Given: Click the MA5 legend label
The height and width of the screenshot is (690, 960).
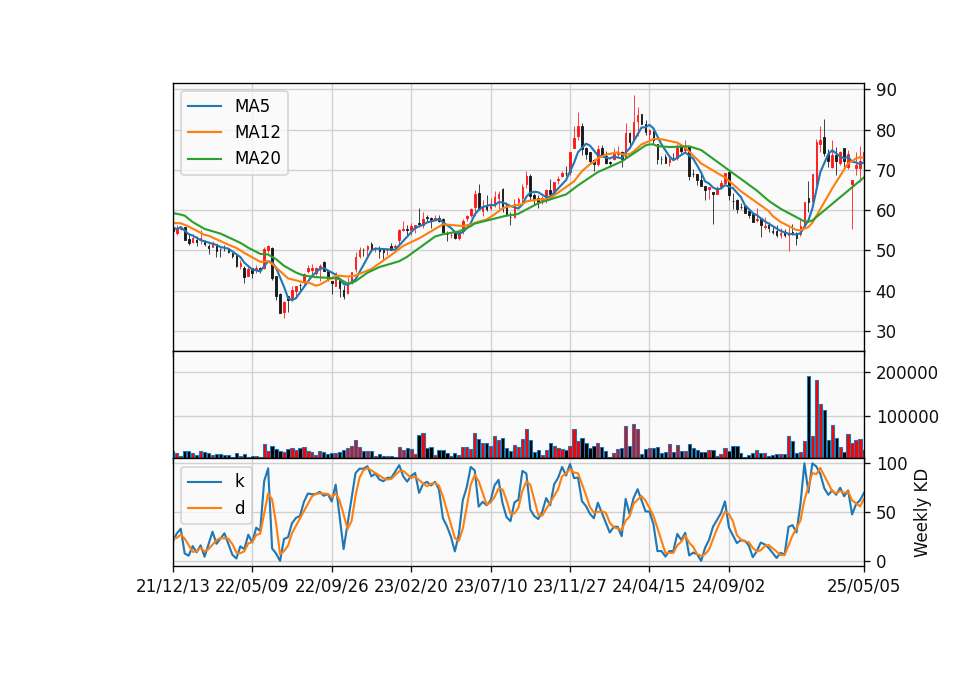Looking at the screenshot, I should 252,106.
